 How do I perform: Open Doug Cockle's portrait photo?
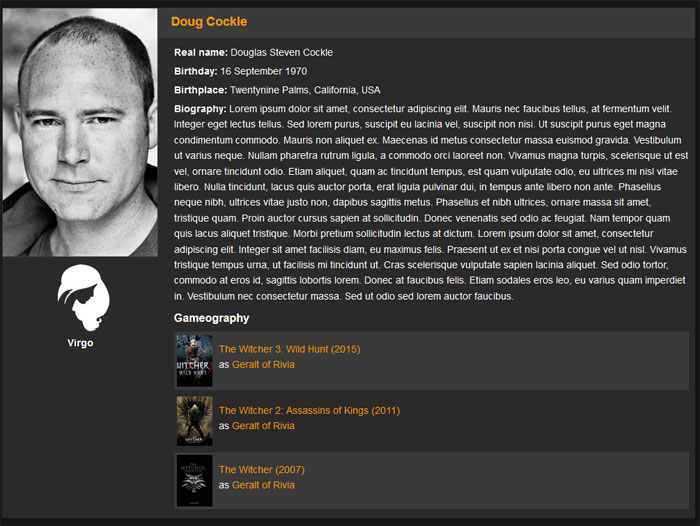point(80,132)
